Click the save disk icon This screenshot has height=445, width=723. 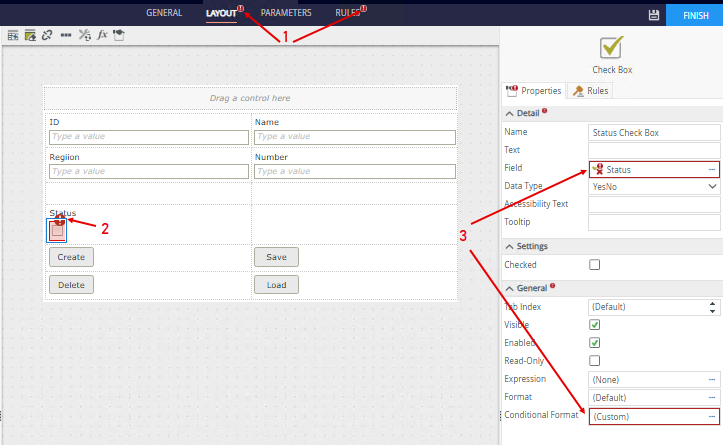654,15
